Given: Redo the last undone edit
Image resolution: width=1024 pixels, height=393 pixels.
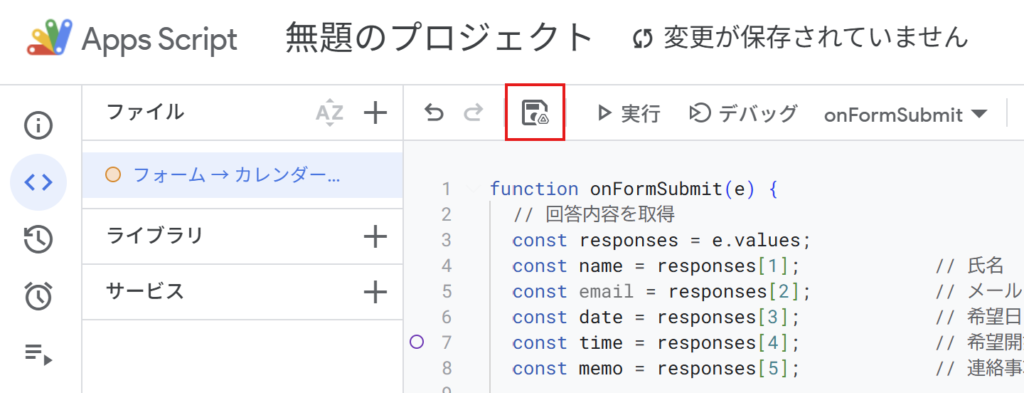Looking at the screenshot, I should tap(472, 114).
